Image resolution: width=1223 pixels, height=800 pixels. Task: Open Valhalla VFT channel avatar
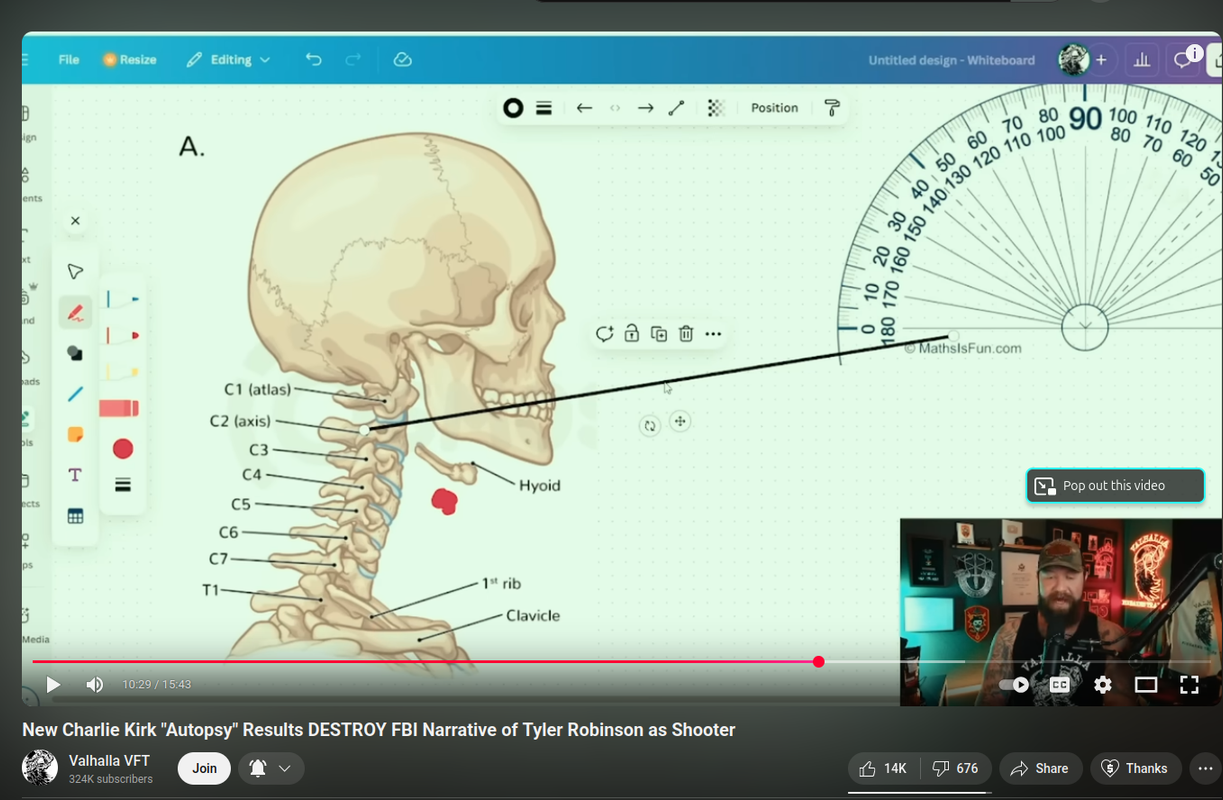pos(40,768)
